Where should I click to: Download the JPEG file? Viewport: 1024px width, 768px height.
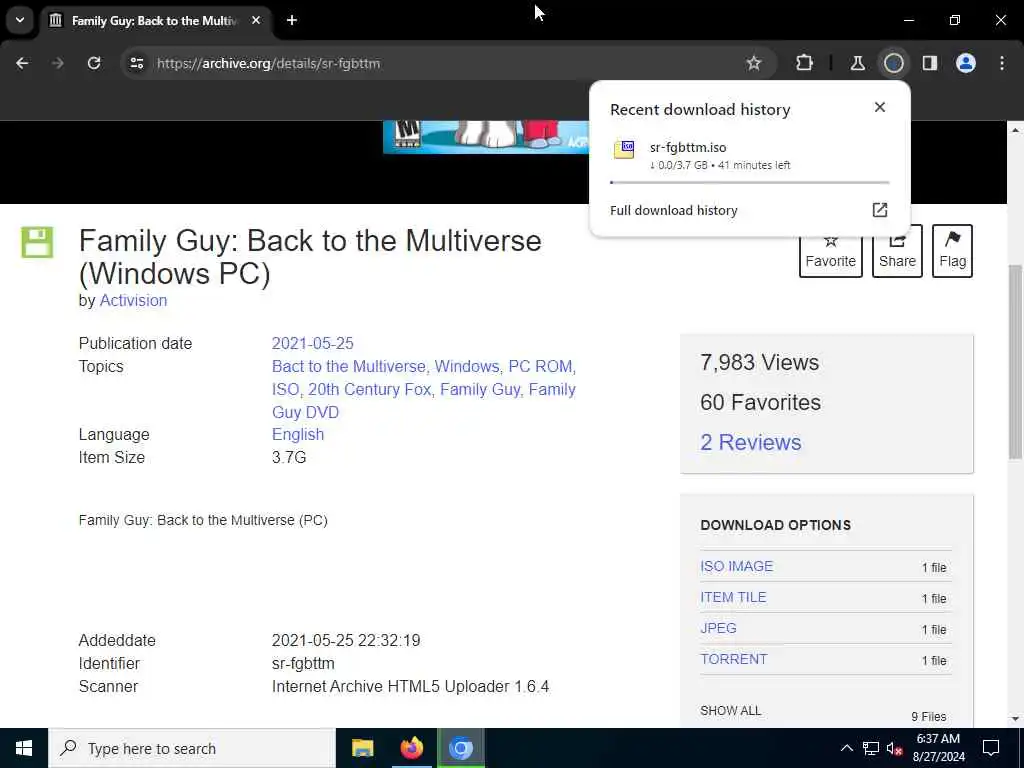(x=718, y=628)
